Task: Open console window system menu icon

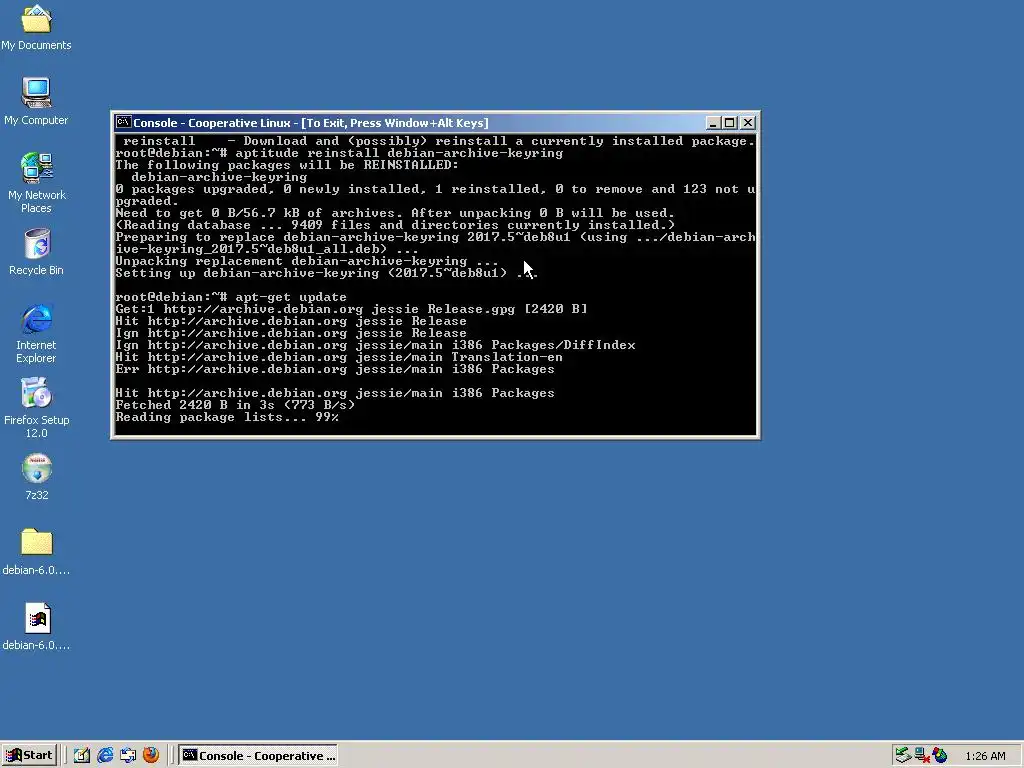Action: click(x=122, y=122)
